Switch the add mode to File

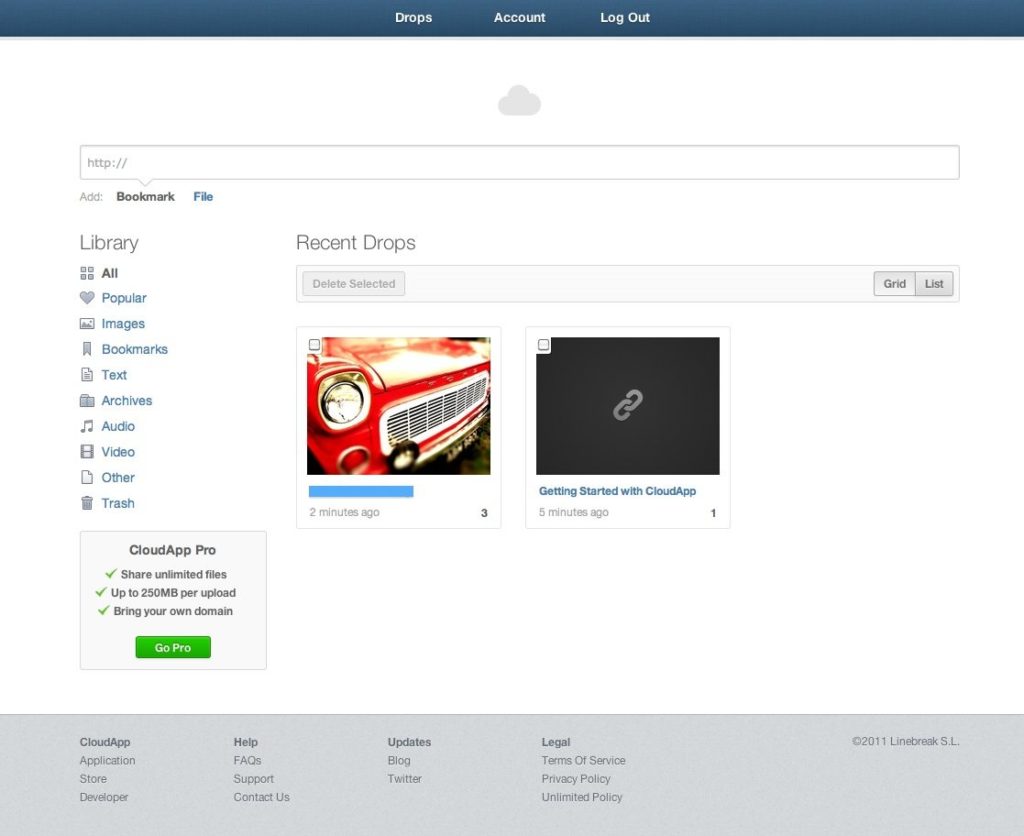[203, 197]
